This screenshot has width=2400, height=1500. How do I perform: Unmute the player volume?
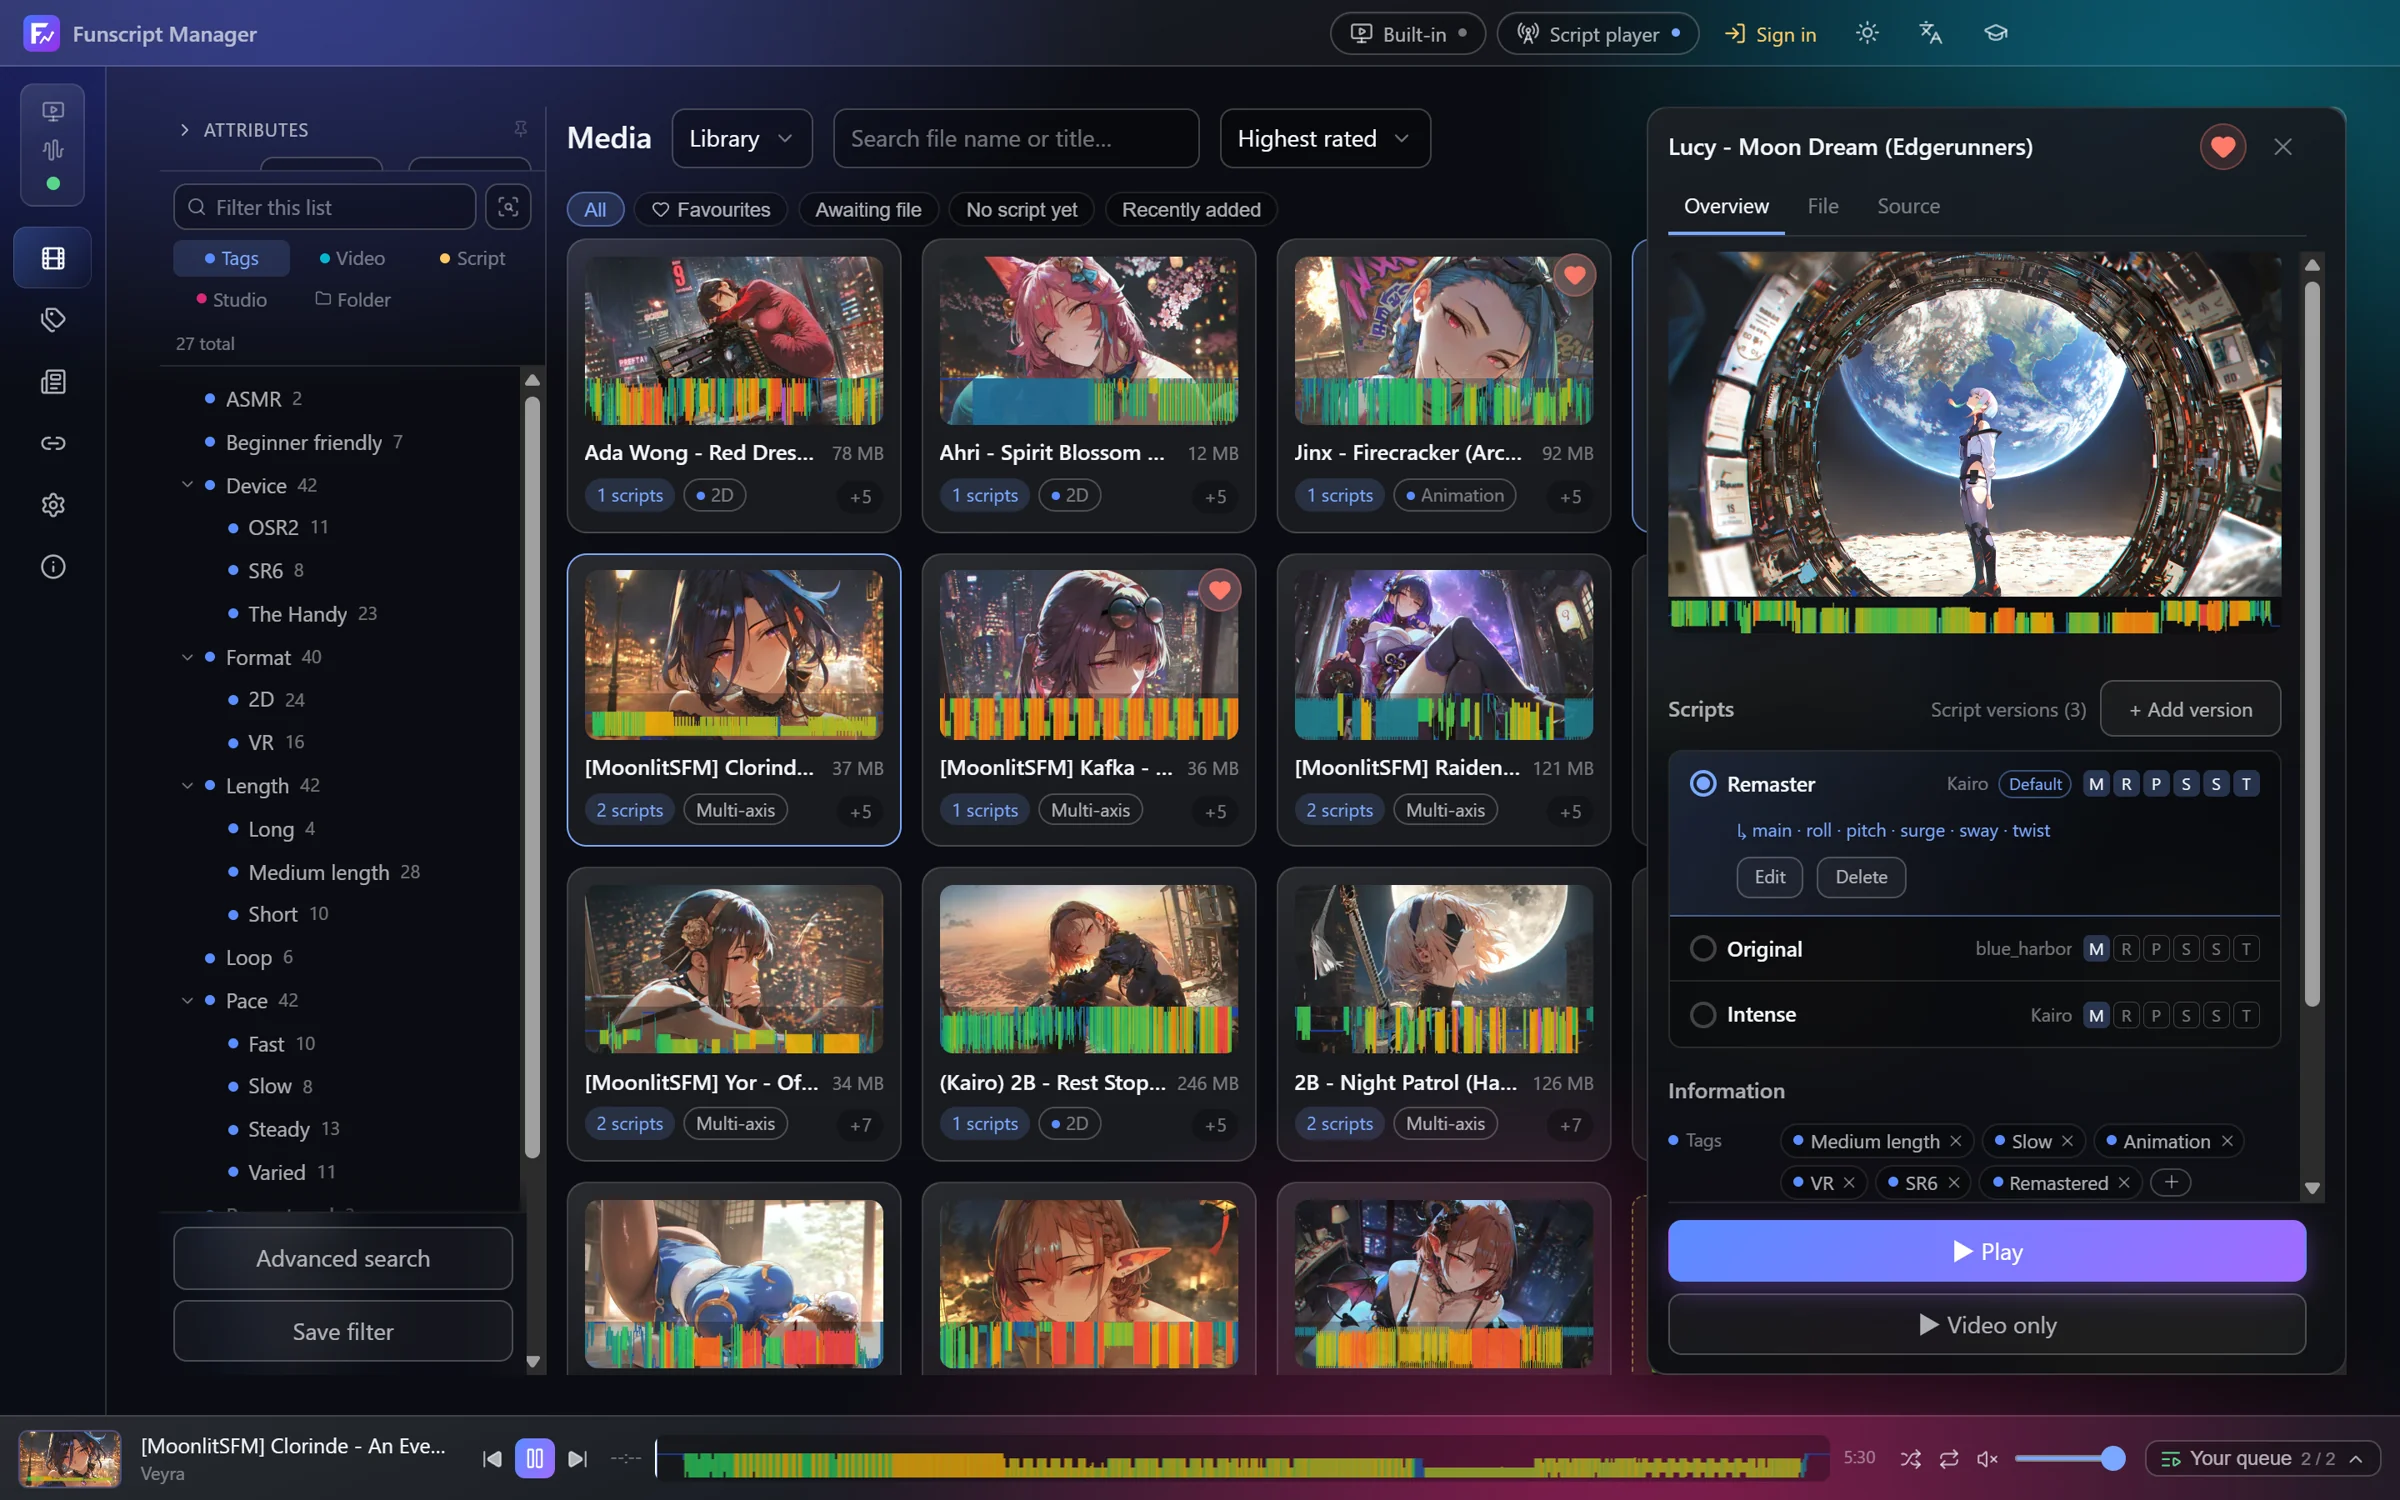pyautogui.click(x=1988, y=1459)
